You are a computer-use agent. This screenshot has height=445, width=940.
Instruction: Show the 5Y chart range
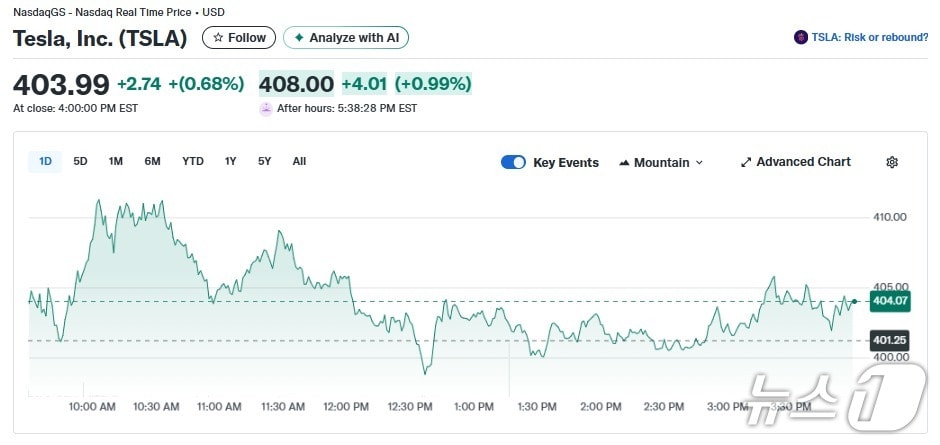point(265,161)
